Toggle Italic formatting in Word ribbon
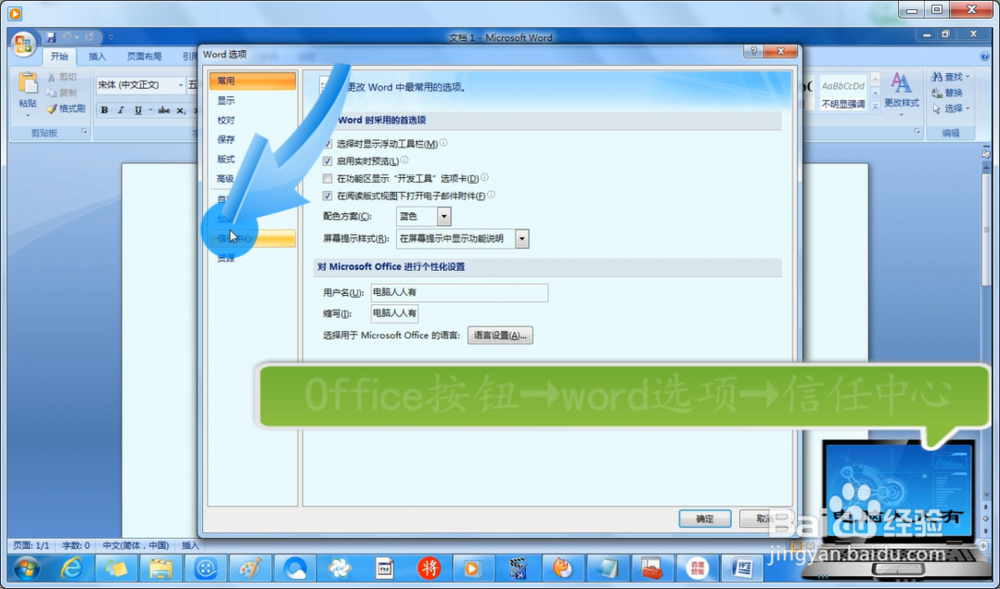 121,110
